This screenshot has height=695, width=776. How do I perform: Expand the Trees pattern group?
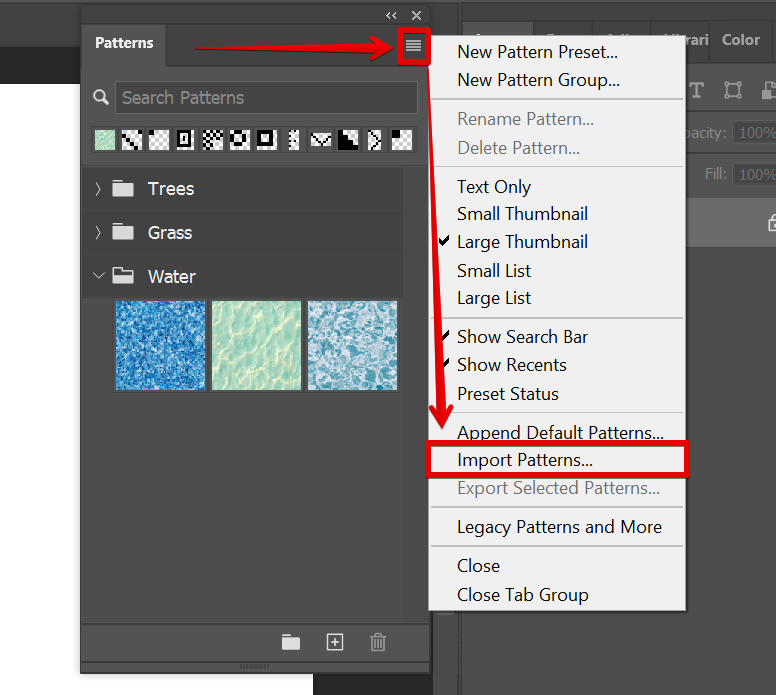coord(98,189)
